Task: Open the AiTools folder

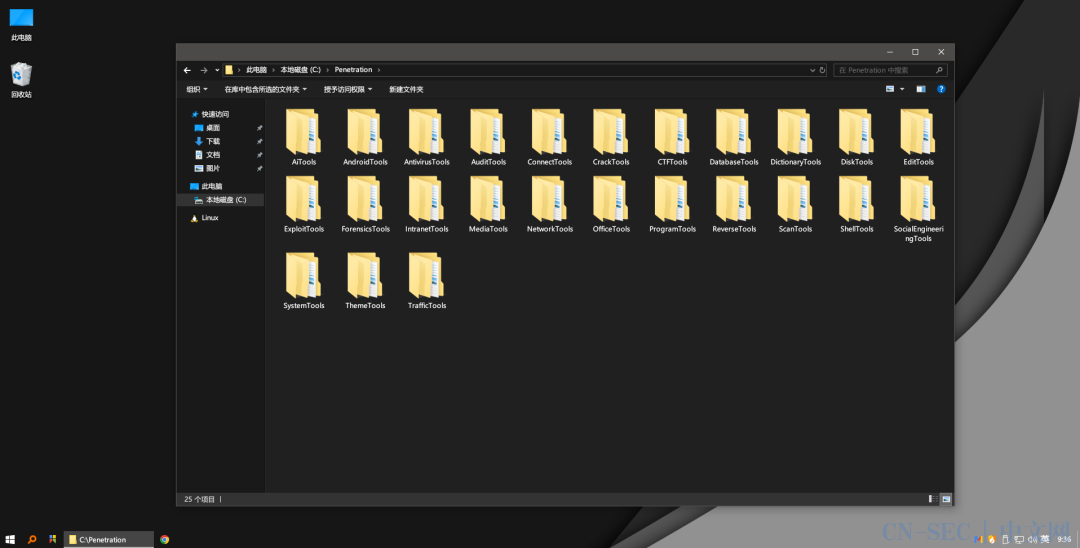Action: point(304,138)
